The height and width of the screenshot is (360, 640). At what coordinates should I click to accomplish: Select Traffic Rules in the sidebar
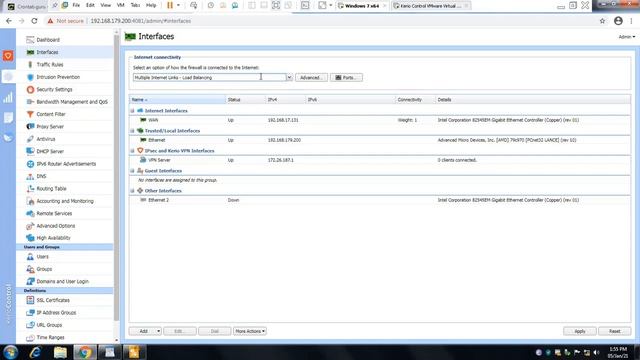[x=49, y=64]
